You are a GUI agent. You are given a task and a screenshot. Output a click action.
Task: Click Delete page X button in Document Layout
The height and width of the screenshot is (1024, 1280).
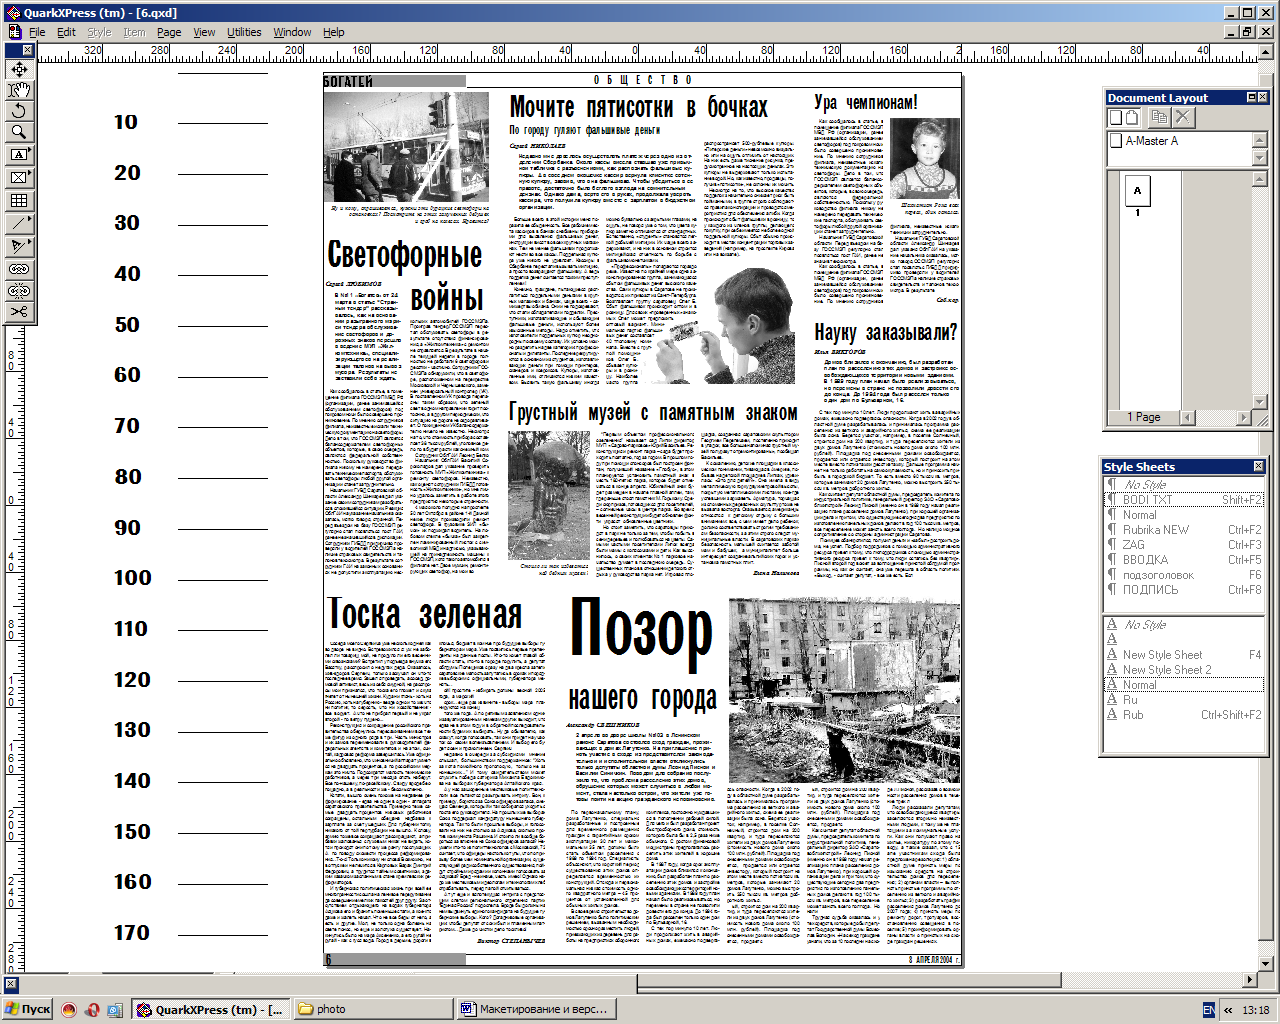[x=1183, y=117]
